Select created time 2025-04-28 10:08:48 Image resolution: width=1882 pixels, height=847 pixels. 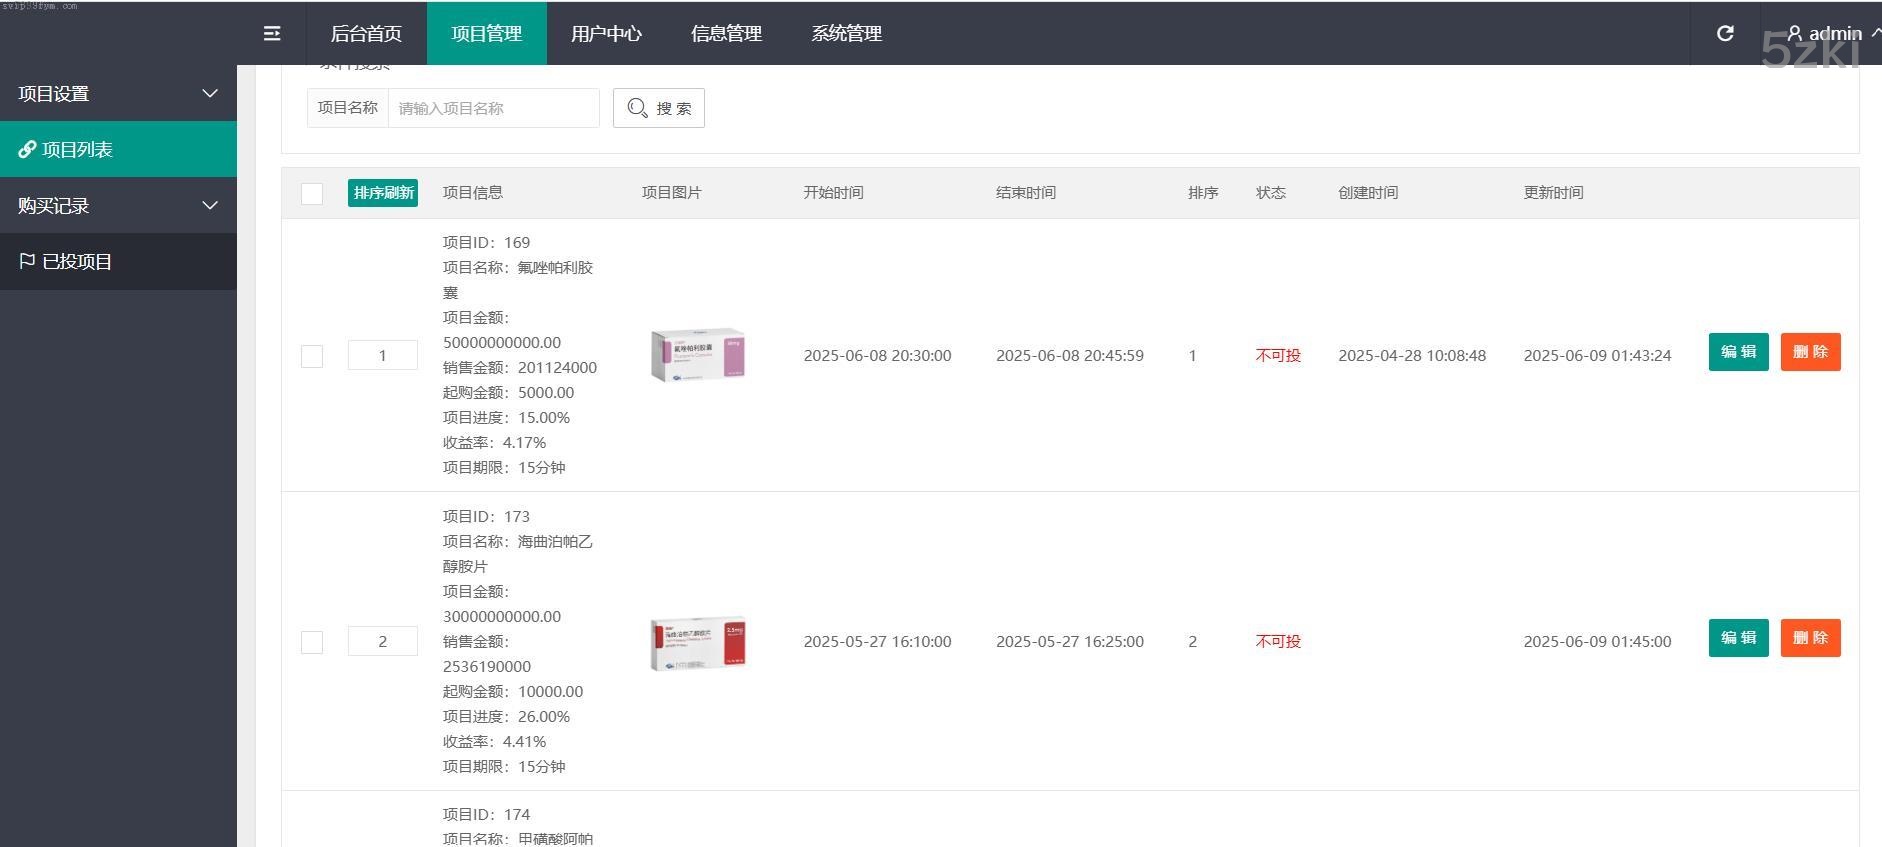point(1412,355)
